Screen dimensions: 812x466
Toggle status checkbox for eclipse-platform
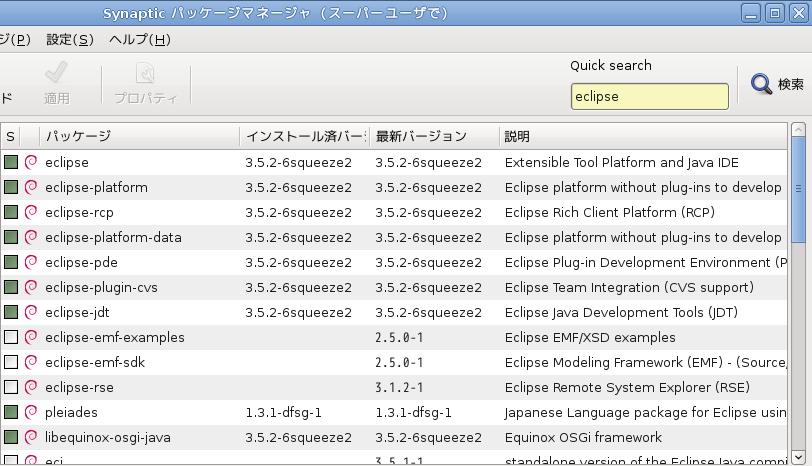click(11, 187)
